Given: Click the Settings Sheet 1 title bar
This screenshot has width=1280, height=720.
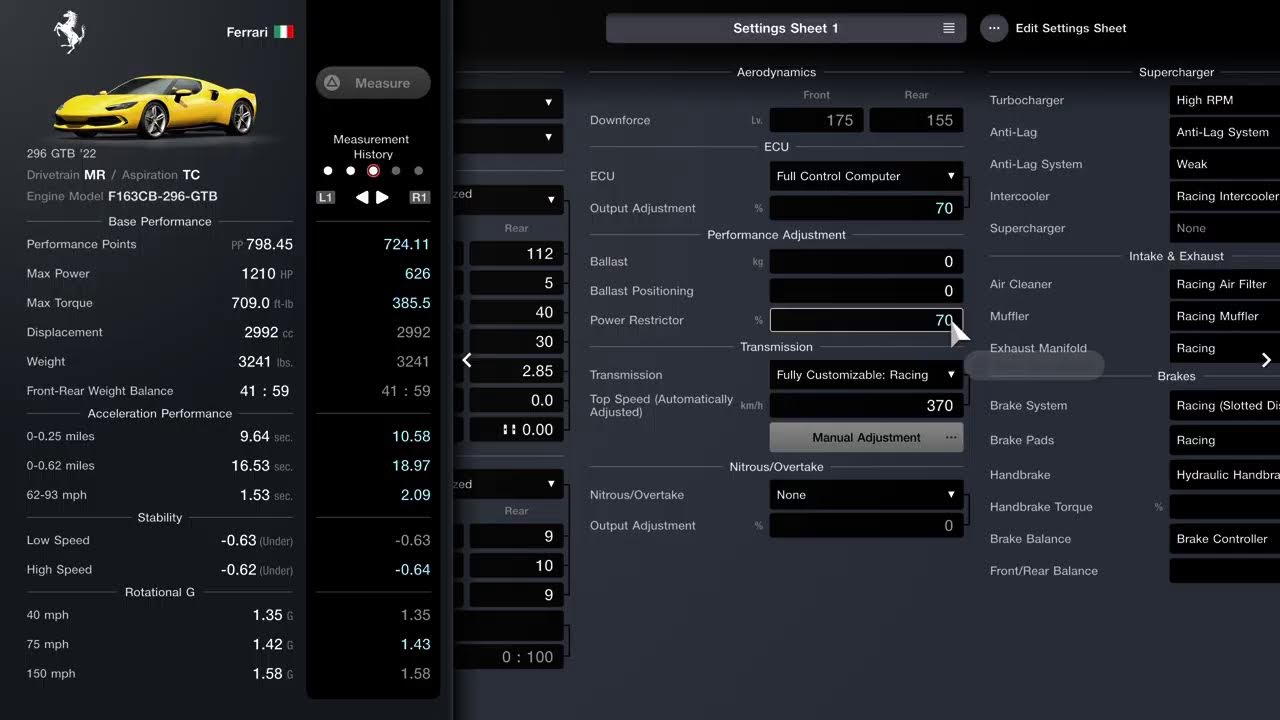Looking at the screenshot, I should (x=786, y=28).
